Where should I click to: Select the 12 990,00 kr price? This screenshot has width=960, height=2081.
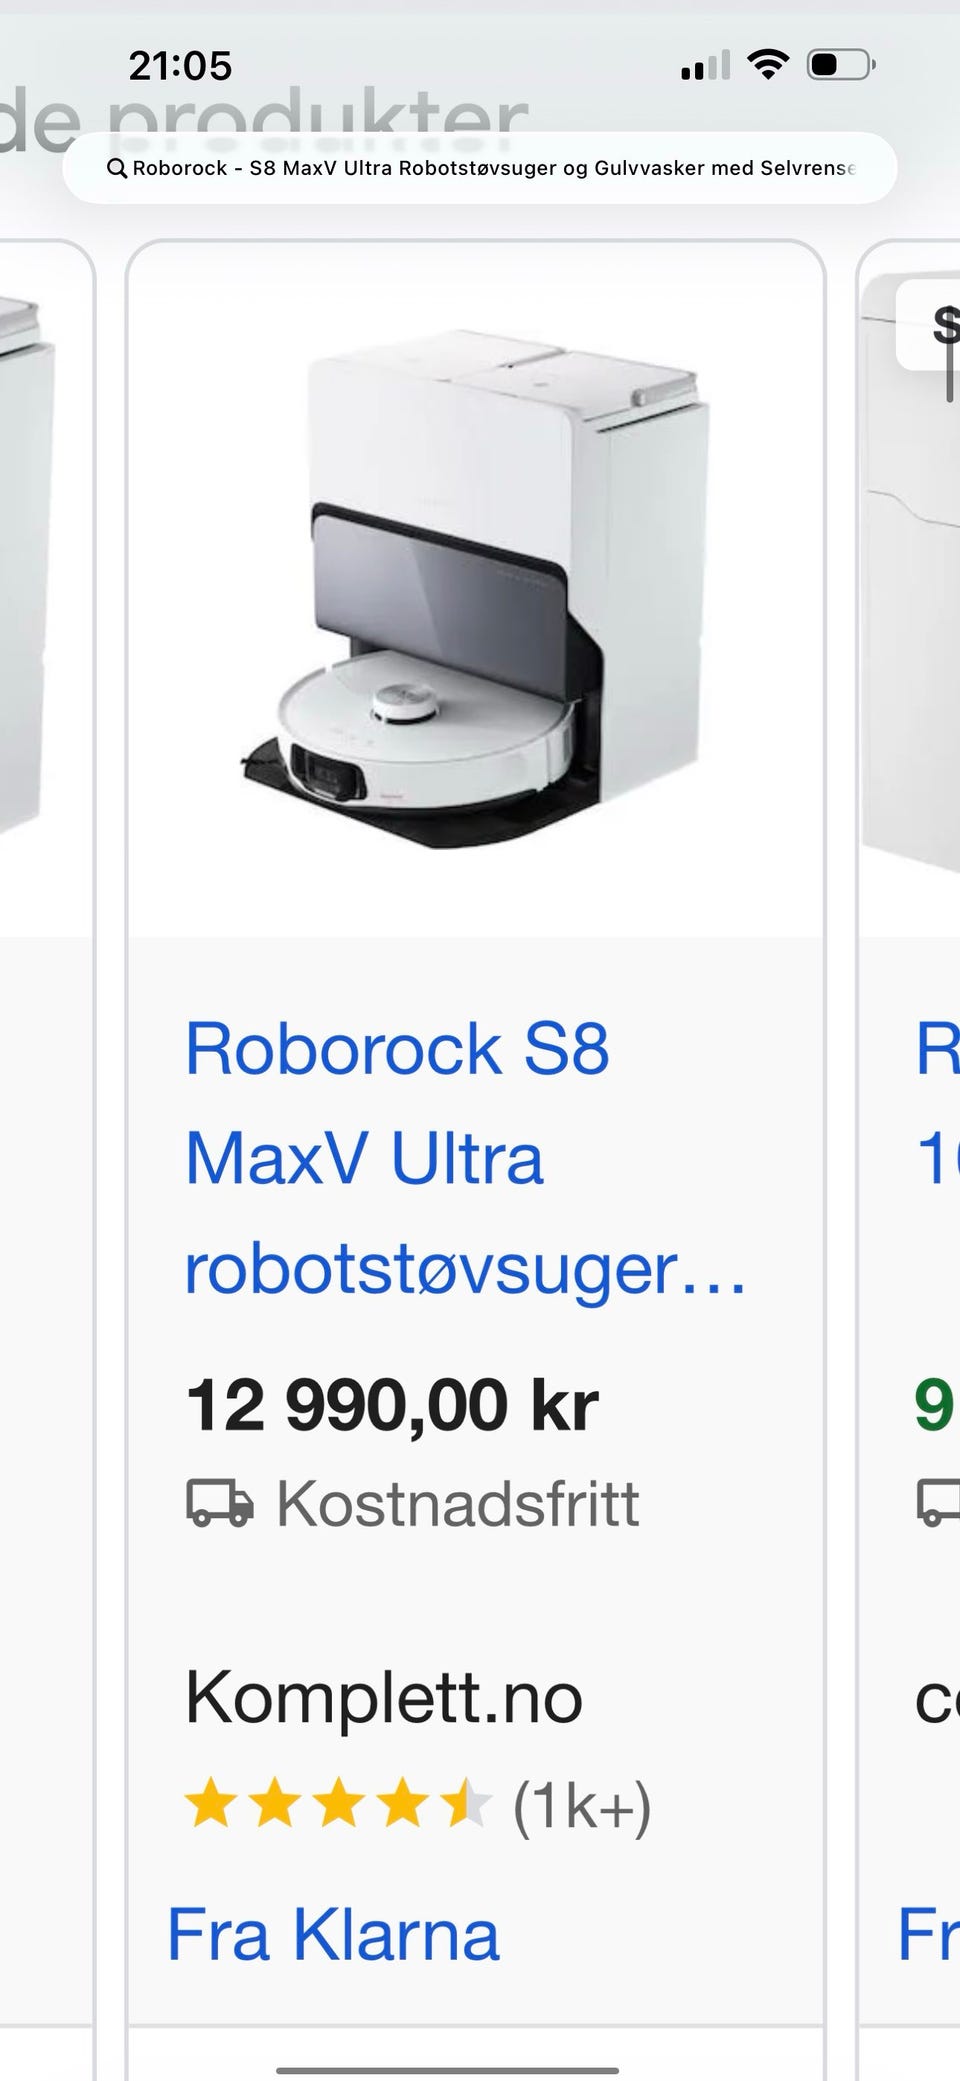click(392, 1404)
